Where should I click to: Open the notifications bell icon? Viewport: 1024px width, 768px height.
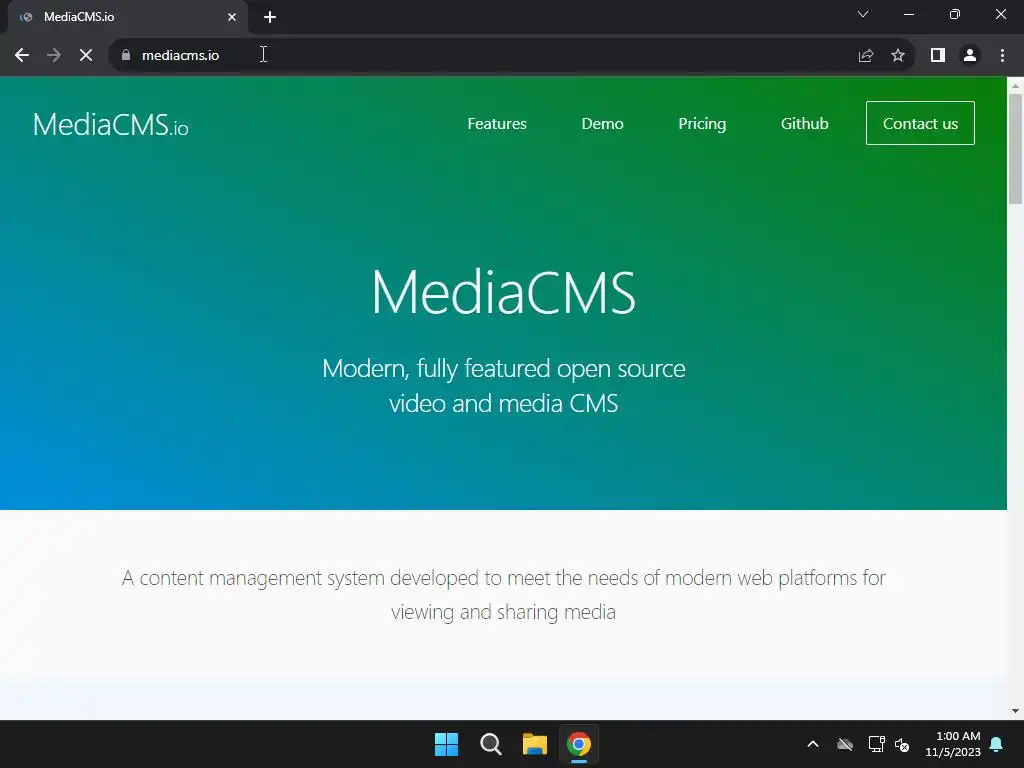click(997, 744)
